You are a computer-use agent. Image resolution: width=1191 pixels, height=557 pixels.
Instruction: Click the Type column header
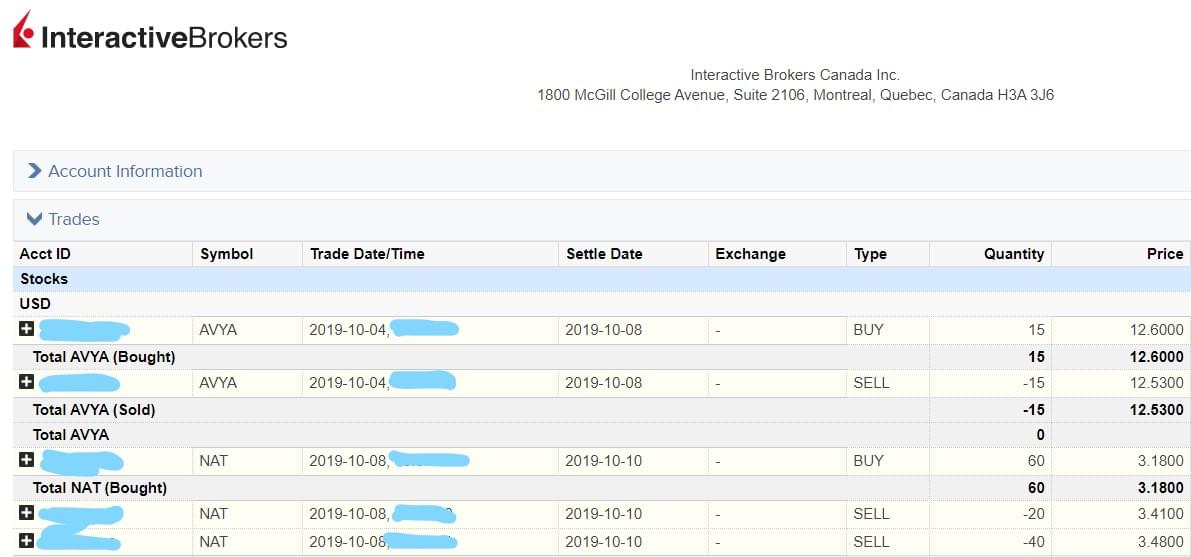point(870,254)
